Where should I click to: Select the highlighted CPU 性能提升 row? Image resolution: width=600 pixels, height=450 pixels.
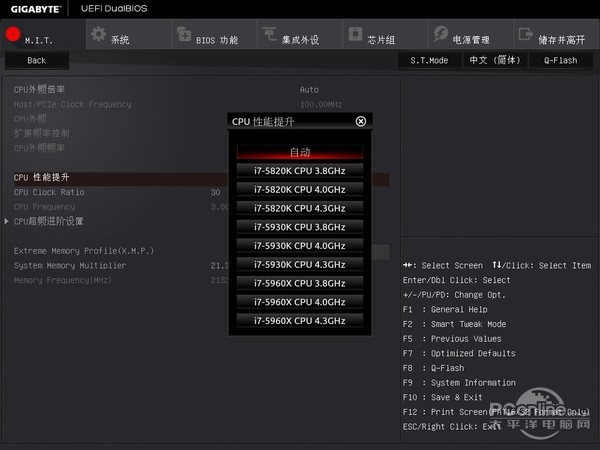[x=120, y=178]
